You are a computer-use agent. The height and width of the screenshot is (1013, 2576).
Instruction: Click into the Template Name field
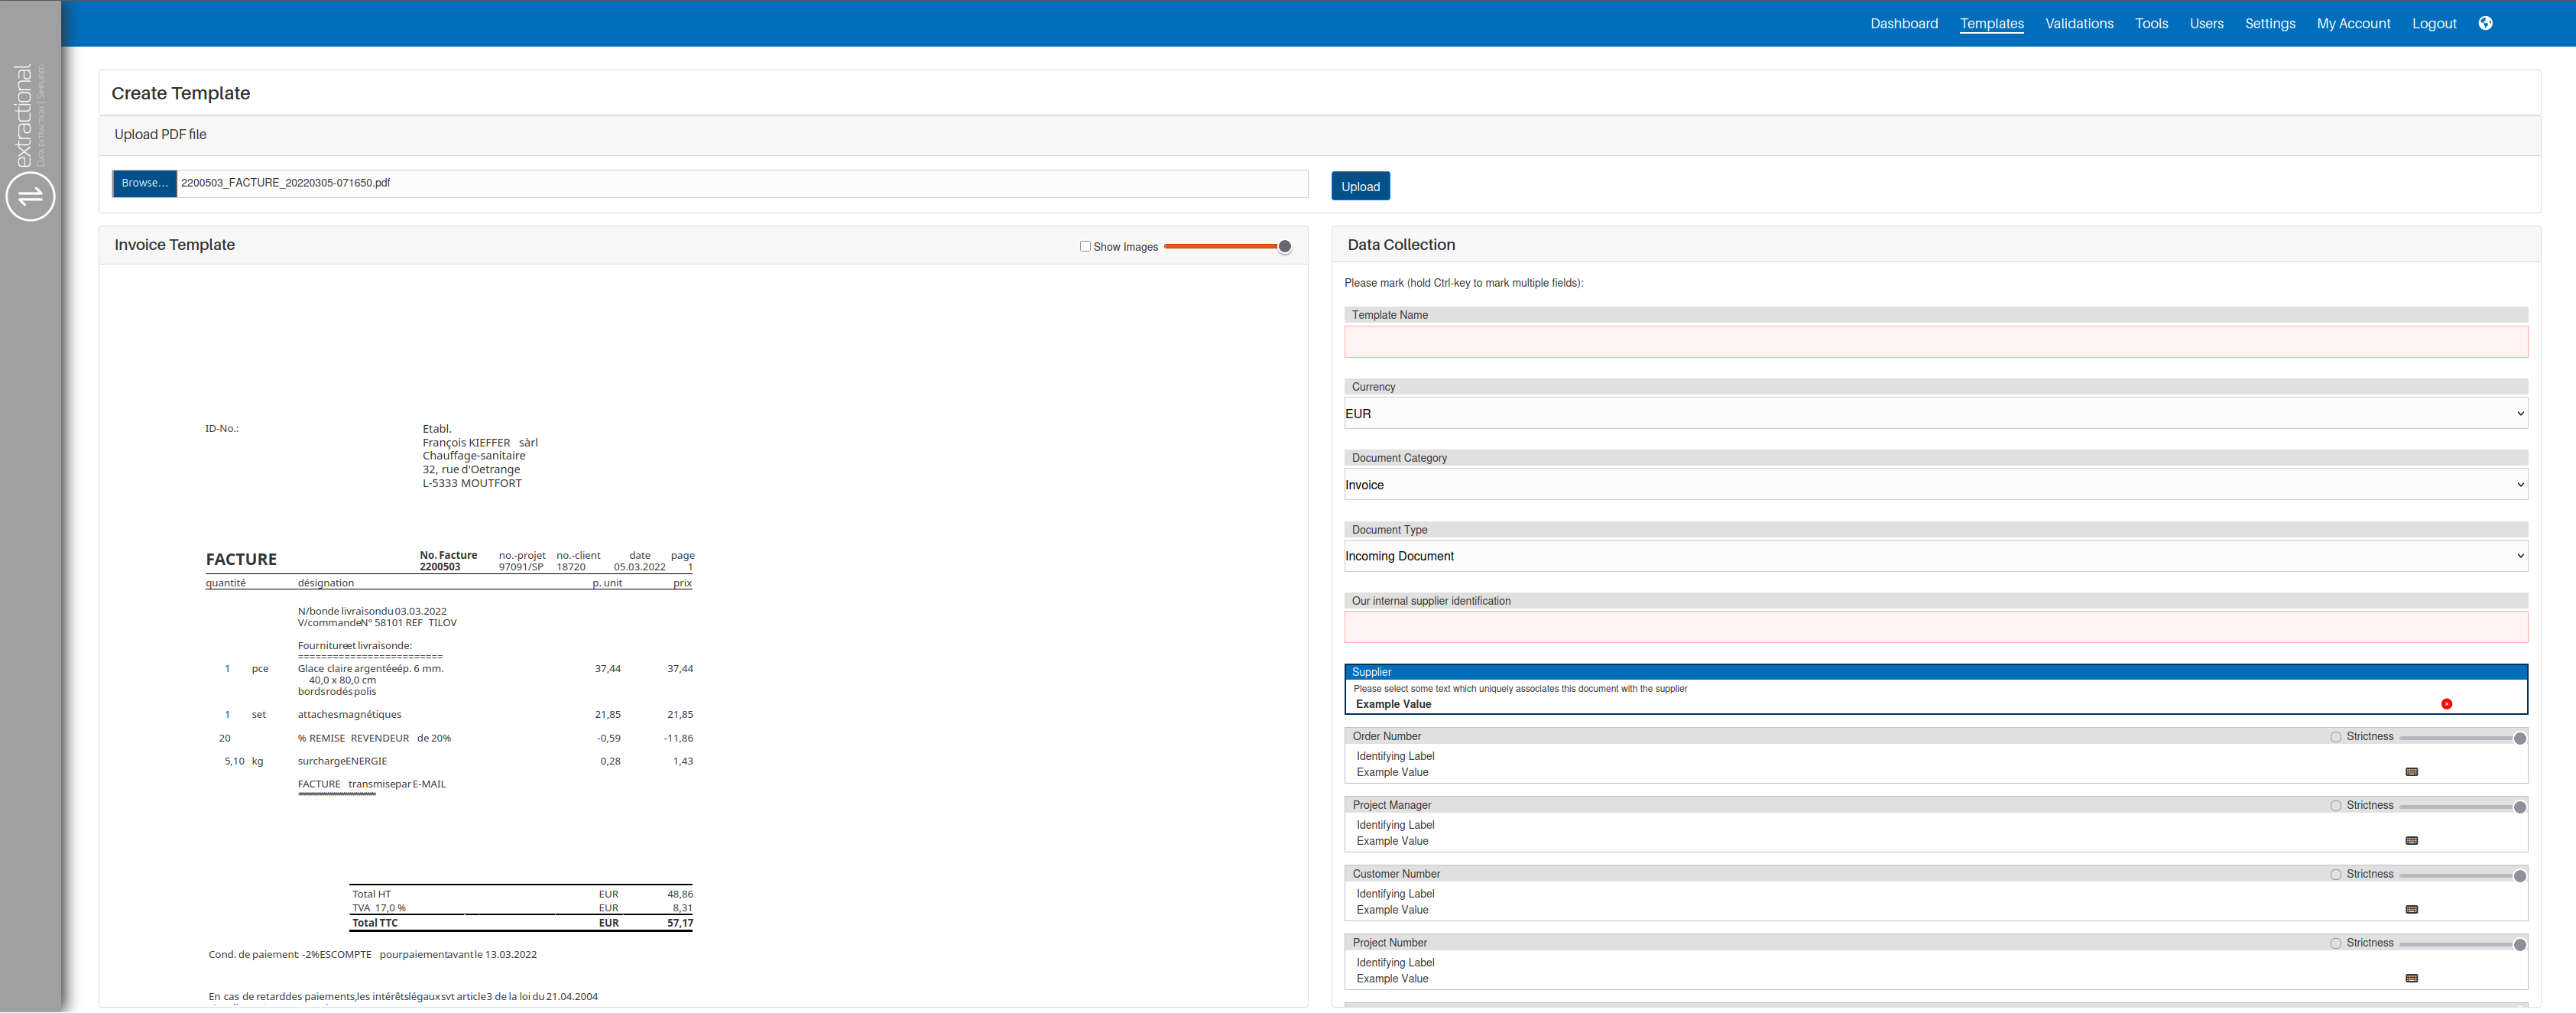(1935, 342)
